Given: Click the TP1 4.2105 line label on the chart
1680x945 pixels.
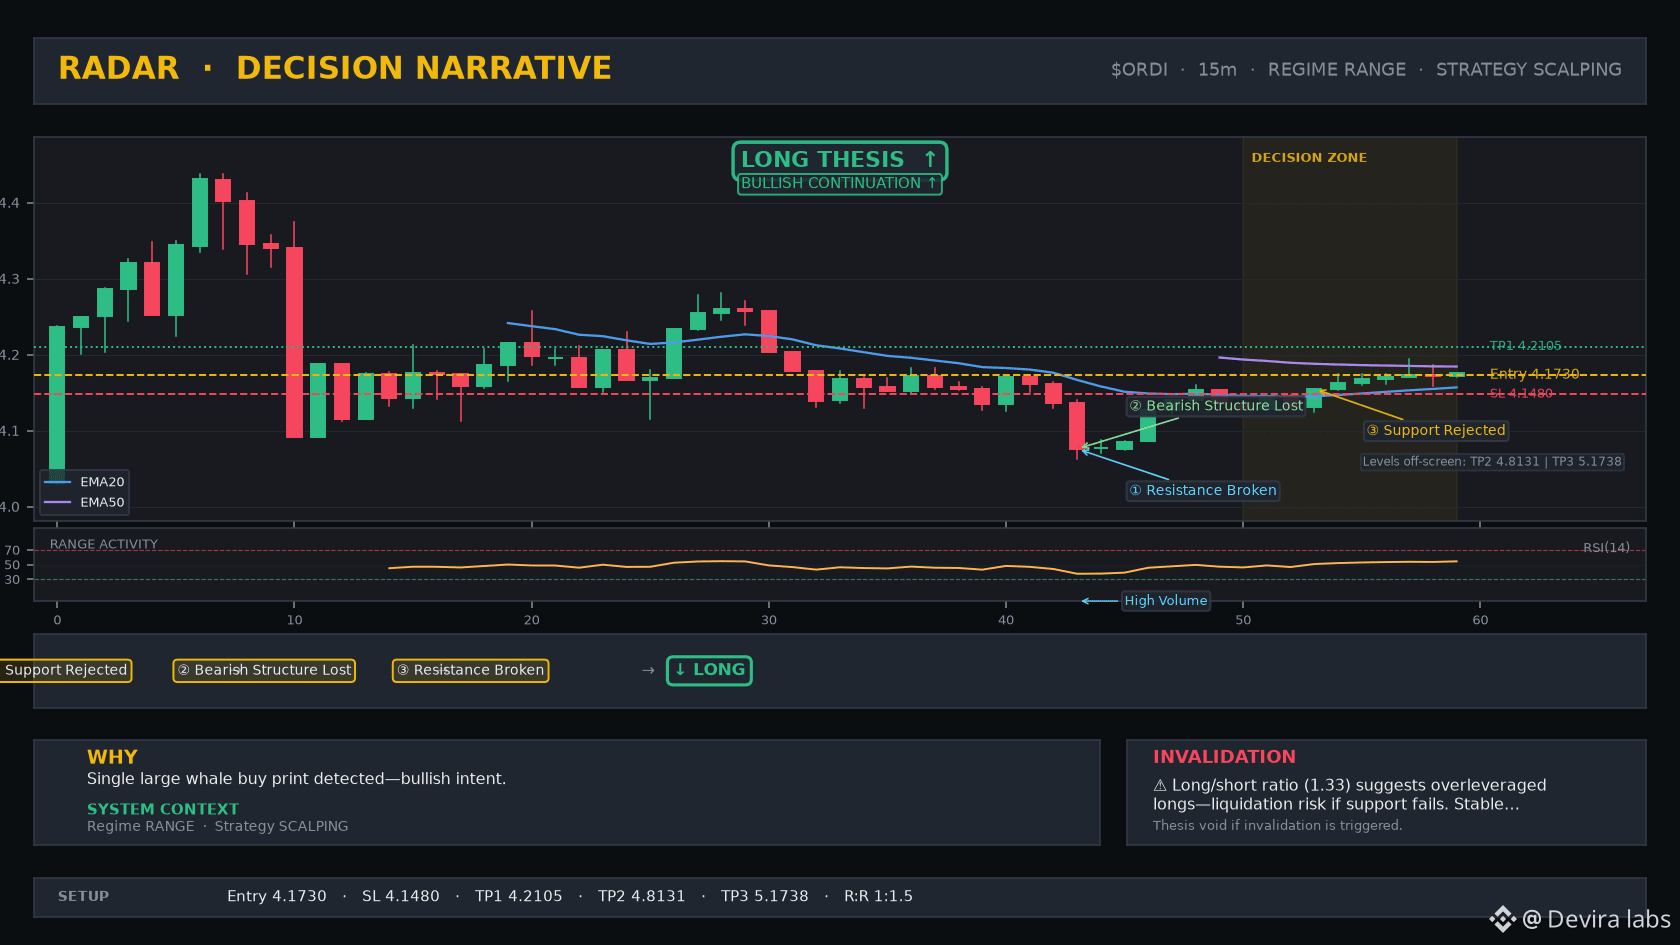Looking at the screenshot, I should point(1525,346).
